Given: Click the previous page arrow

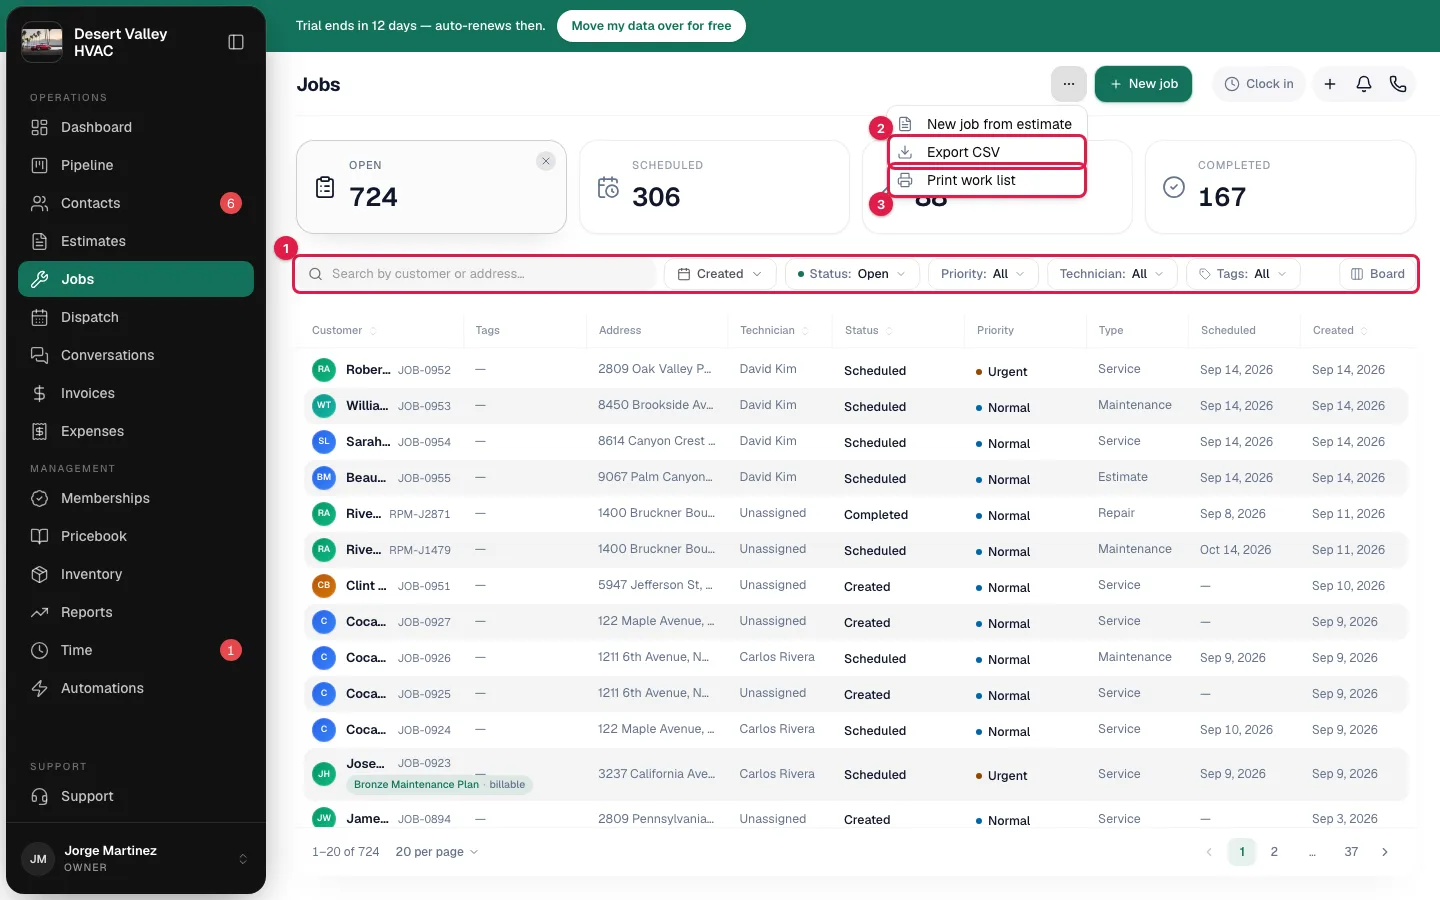Looking at the screenshot, I should (x=1209, y=852).
